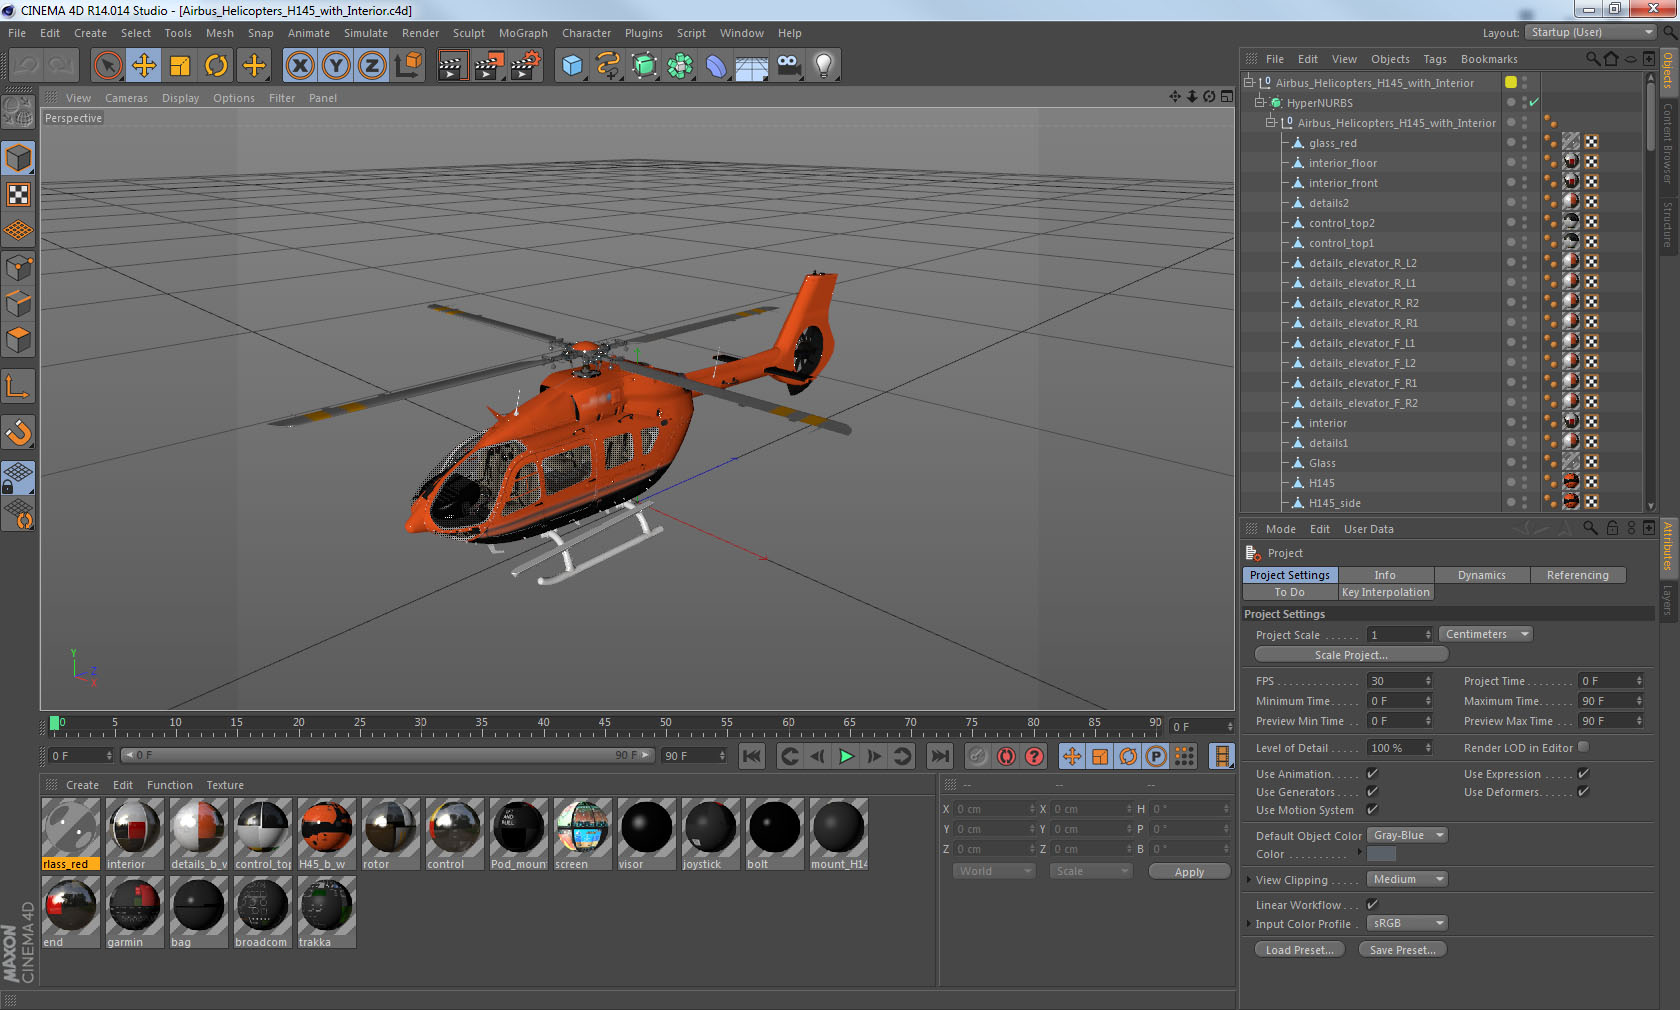The width and height of the screenshot is (1680, 1010).
Task: Open View Clipping Medium dropdown
Action: [1407, 879]
